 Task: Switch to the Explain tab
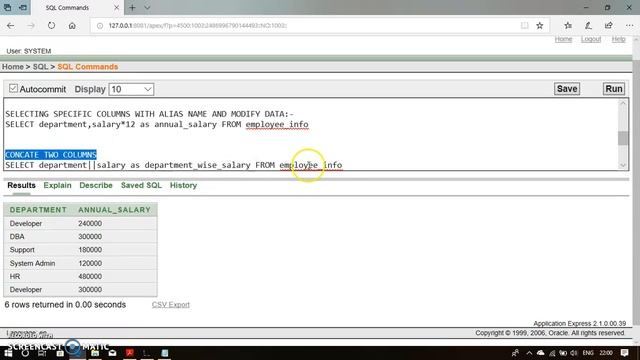pyautogui.click(x=57, y=185)
